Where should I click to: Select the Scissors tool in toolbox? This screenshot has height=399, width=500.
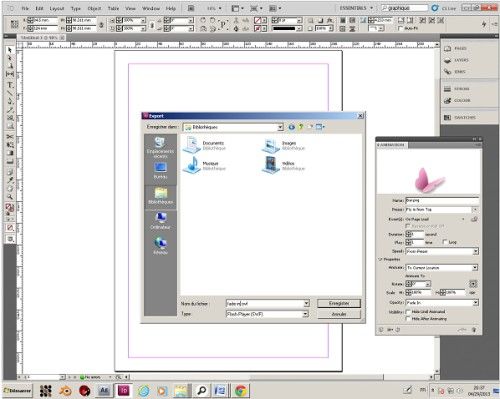10,137
